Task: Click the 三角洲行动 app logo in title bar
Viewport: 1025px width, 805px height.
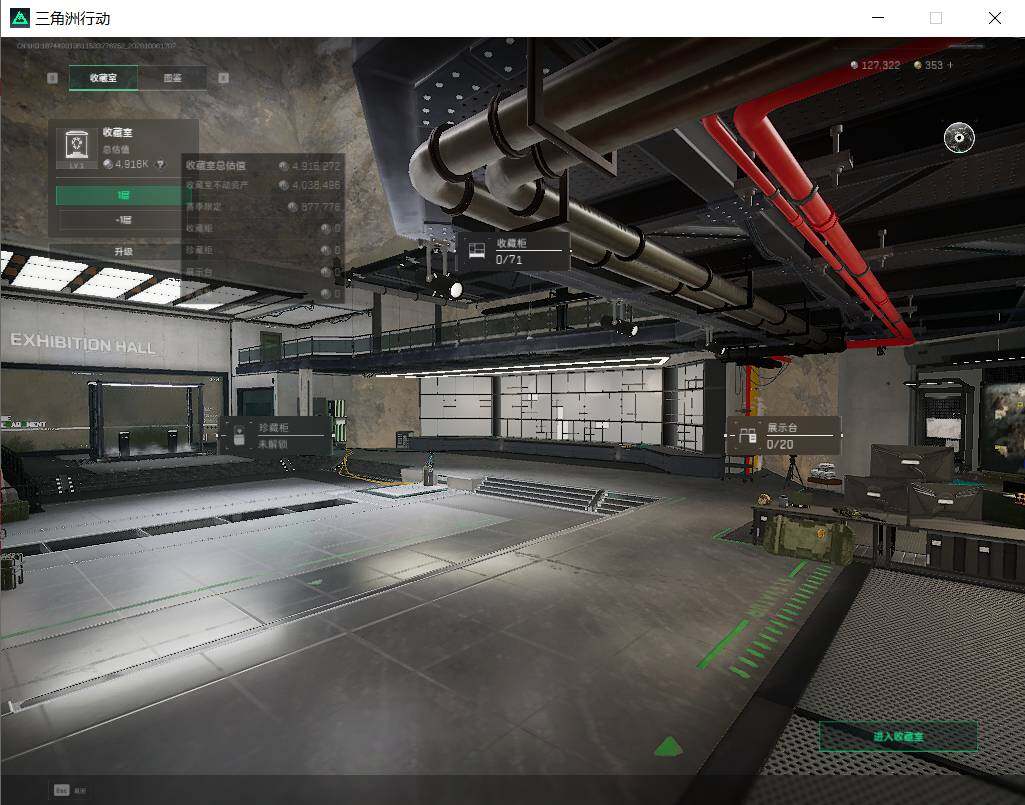Action: (x=20, y=18)
